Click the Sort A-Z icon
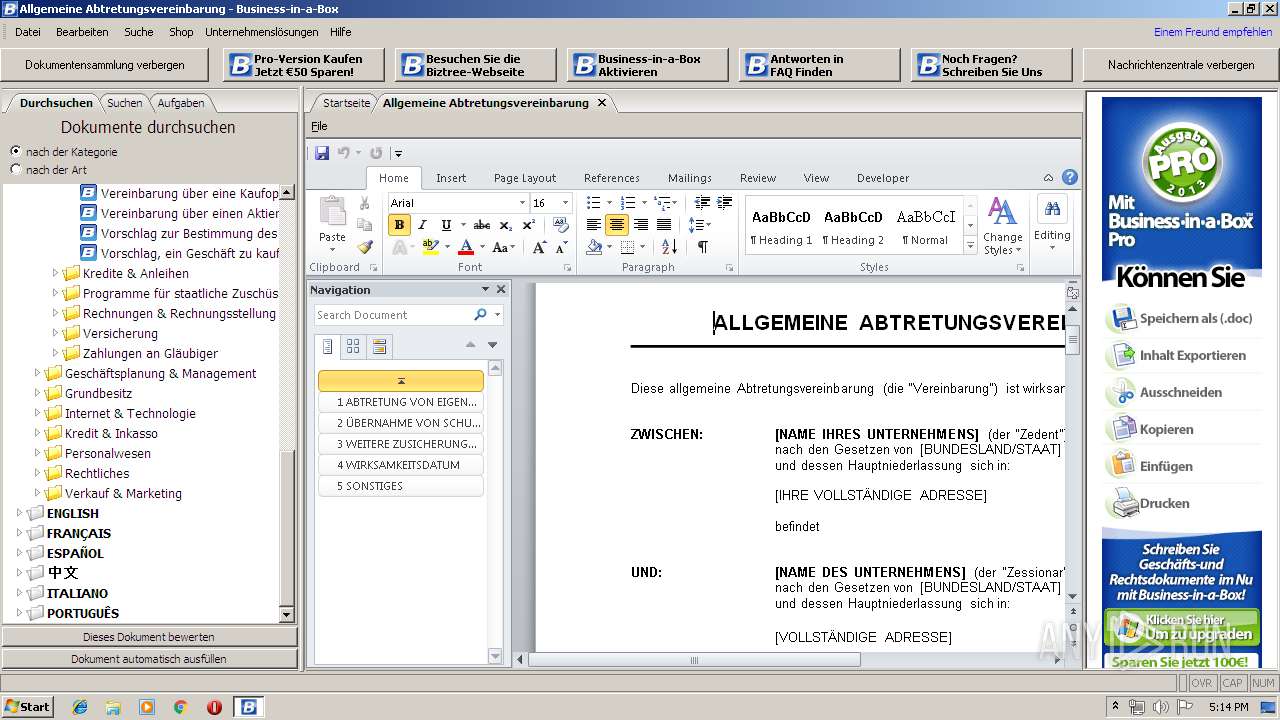Screen dimensions: 1280x720 coord(669,247)
